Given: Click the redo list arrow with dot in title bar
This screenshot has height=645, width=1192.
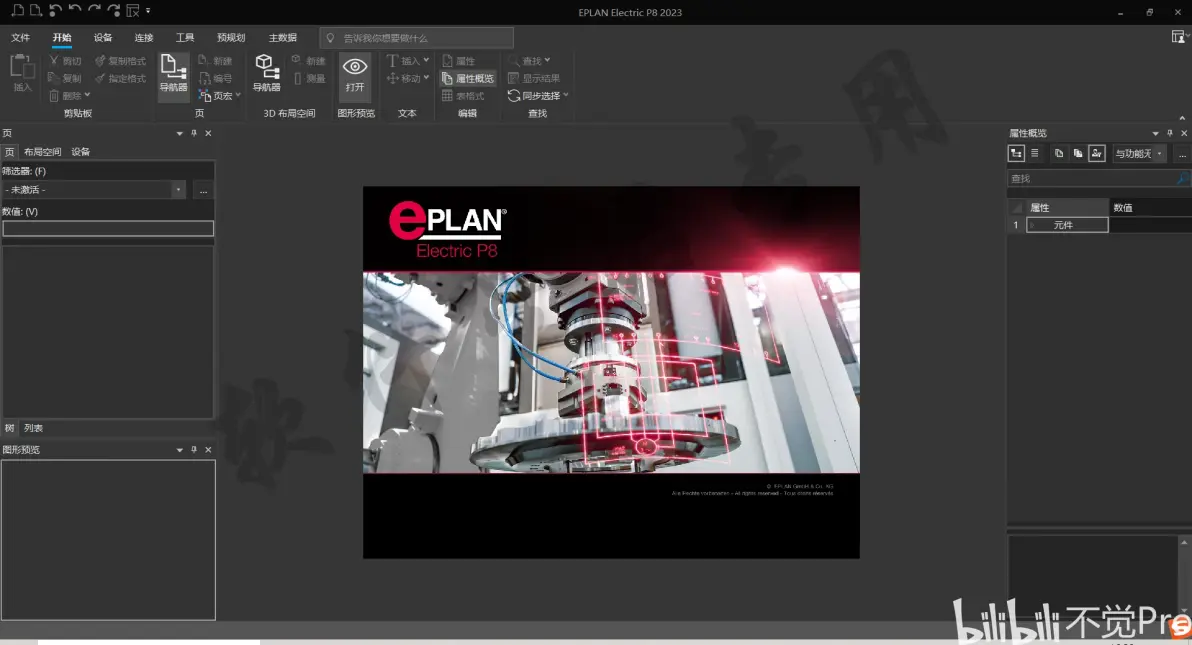Looking at the screenshot, I should tap(113, 11).
